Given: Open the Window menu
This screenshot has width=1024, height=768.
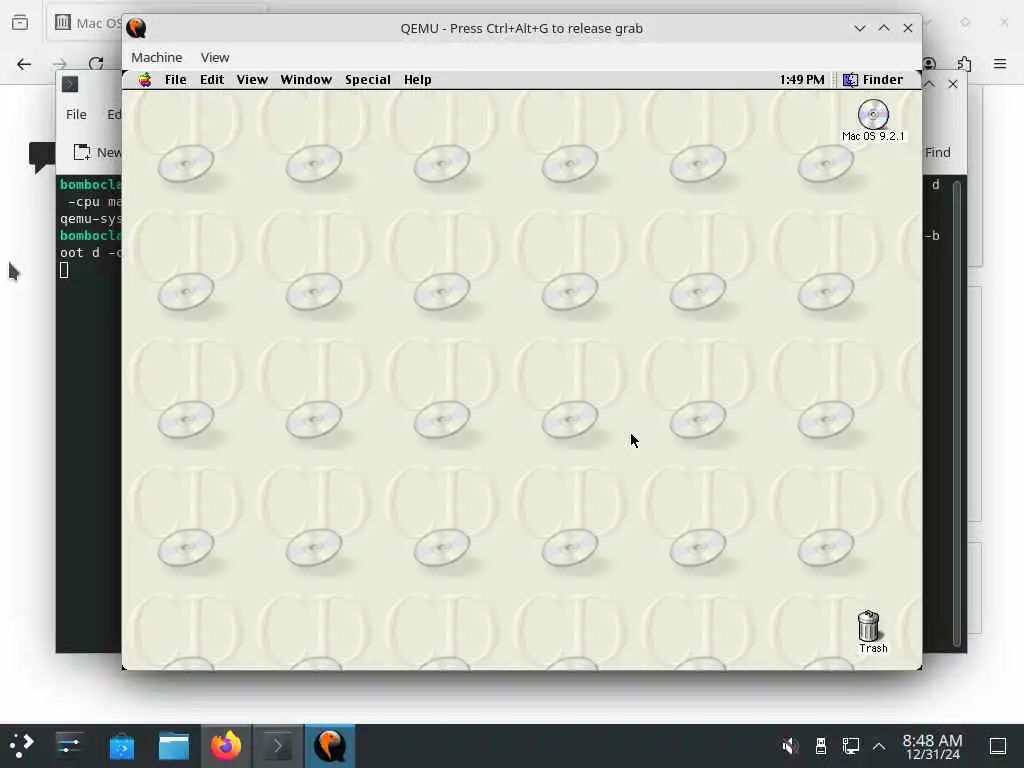Looking at the screenshot, I should 306,80.
